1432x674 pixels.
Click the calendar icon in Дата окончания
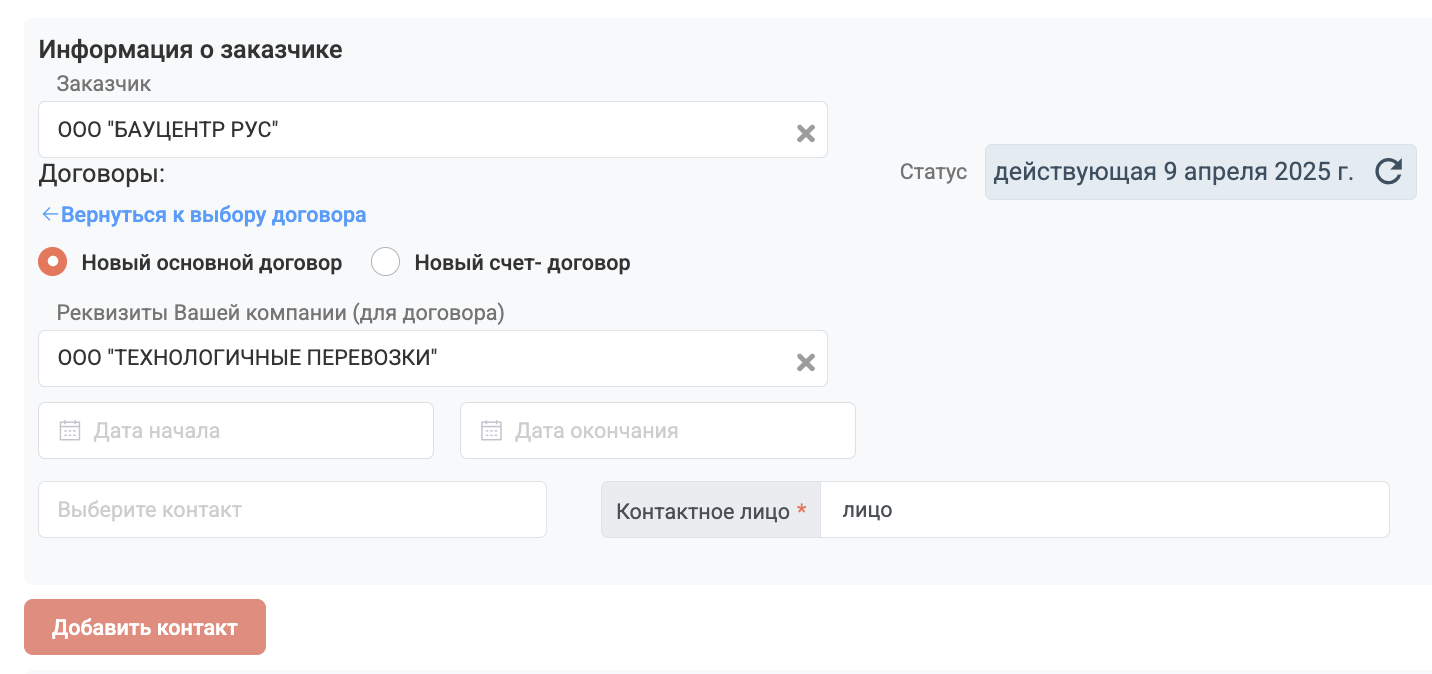click(x=491, y=431)
